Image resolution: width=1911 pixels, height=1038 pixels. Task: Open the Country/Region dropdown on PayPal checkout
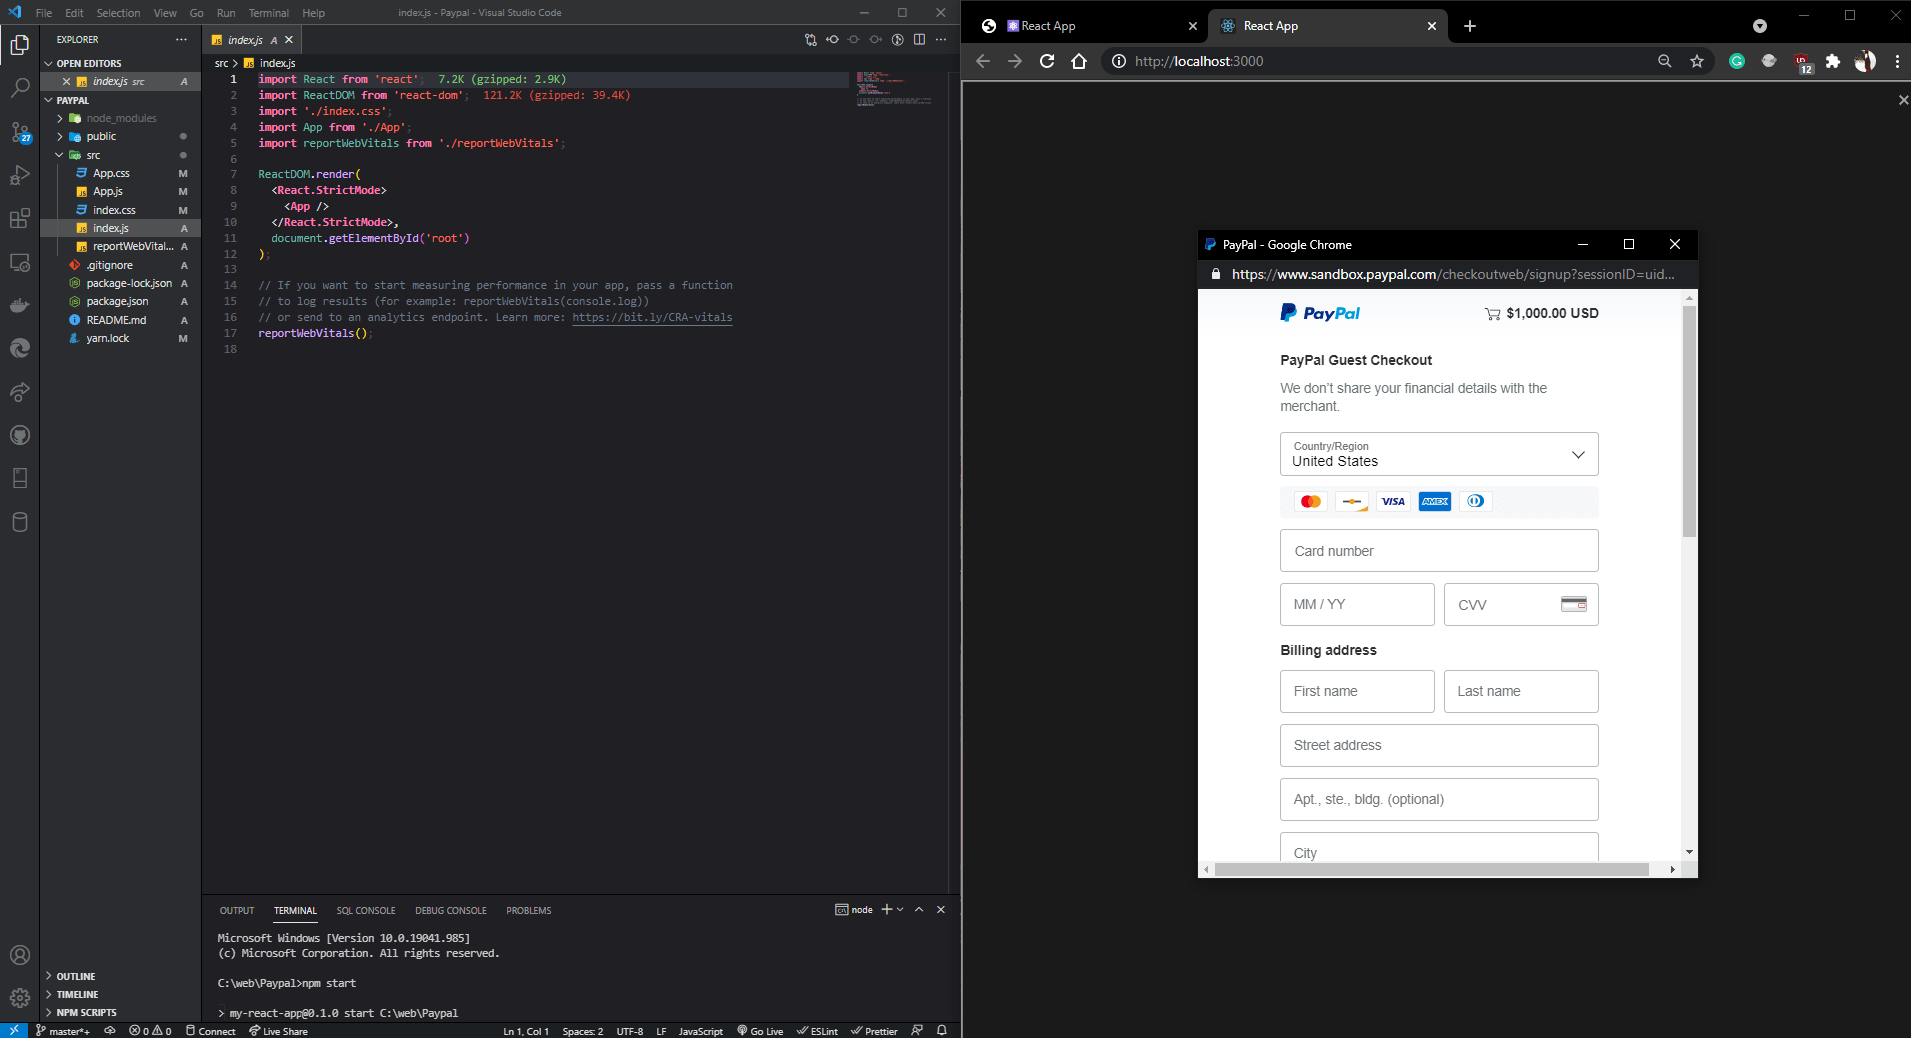(1438, 454)
